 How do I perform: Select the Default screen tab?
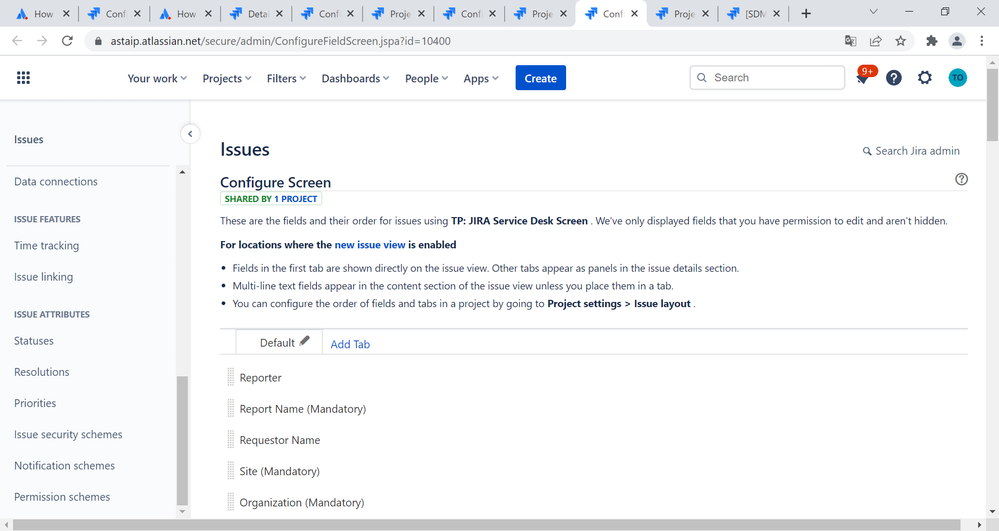click(x=277, y=343)
